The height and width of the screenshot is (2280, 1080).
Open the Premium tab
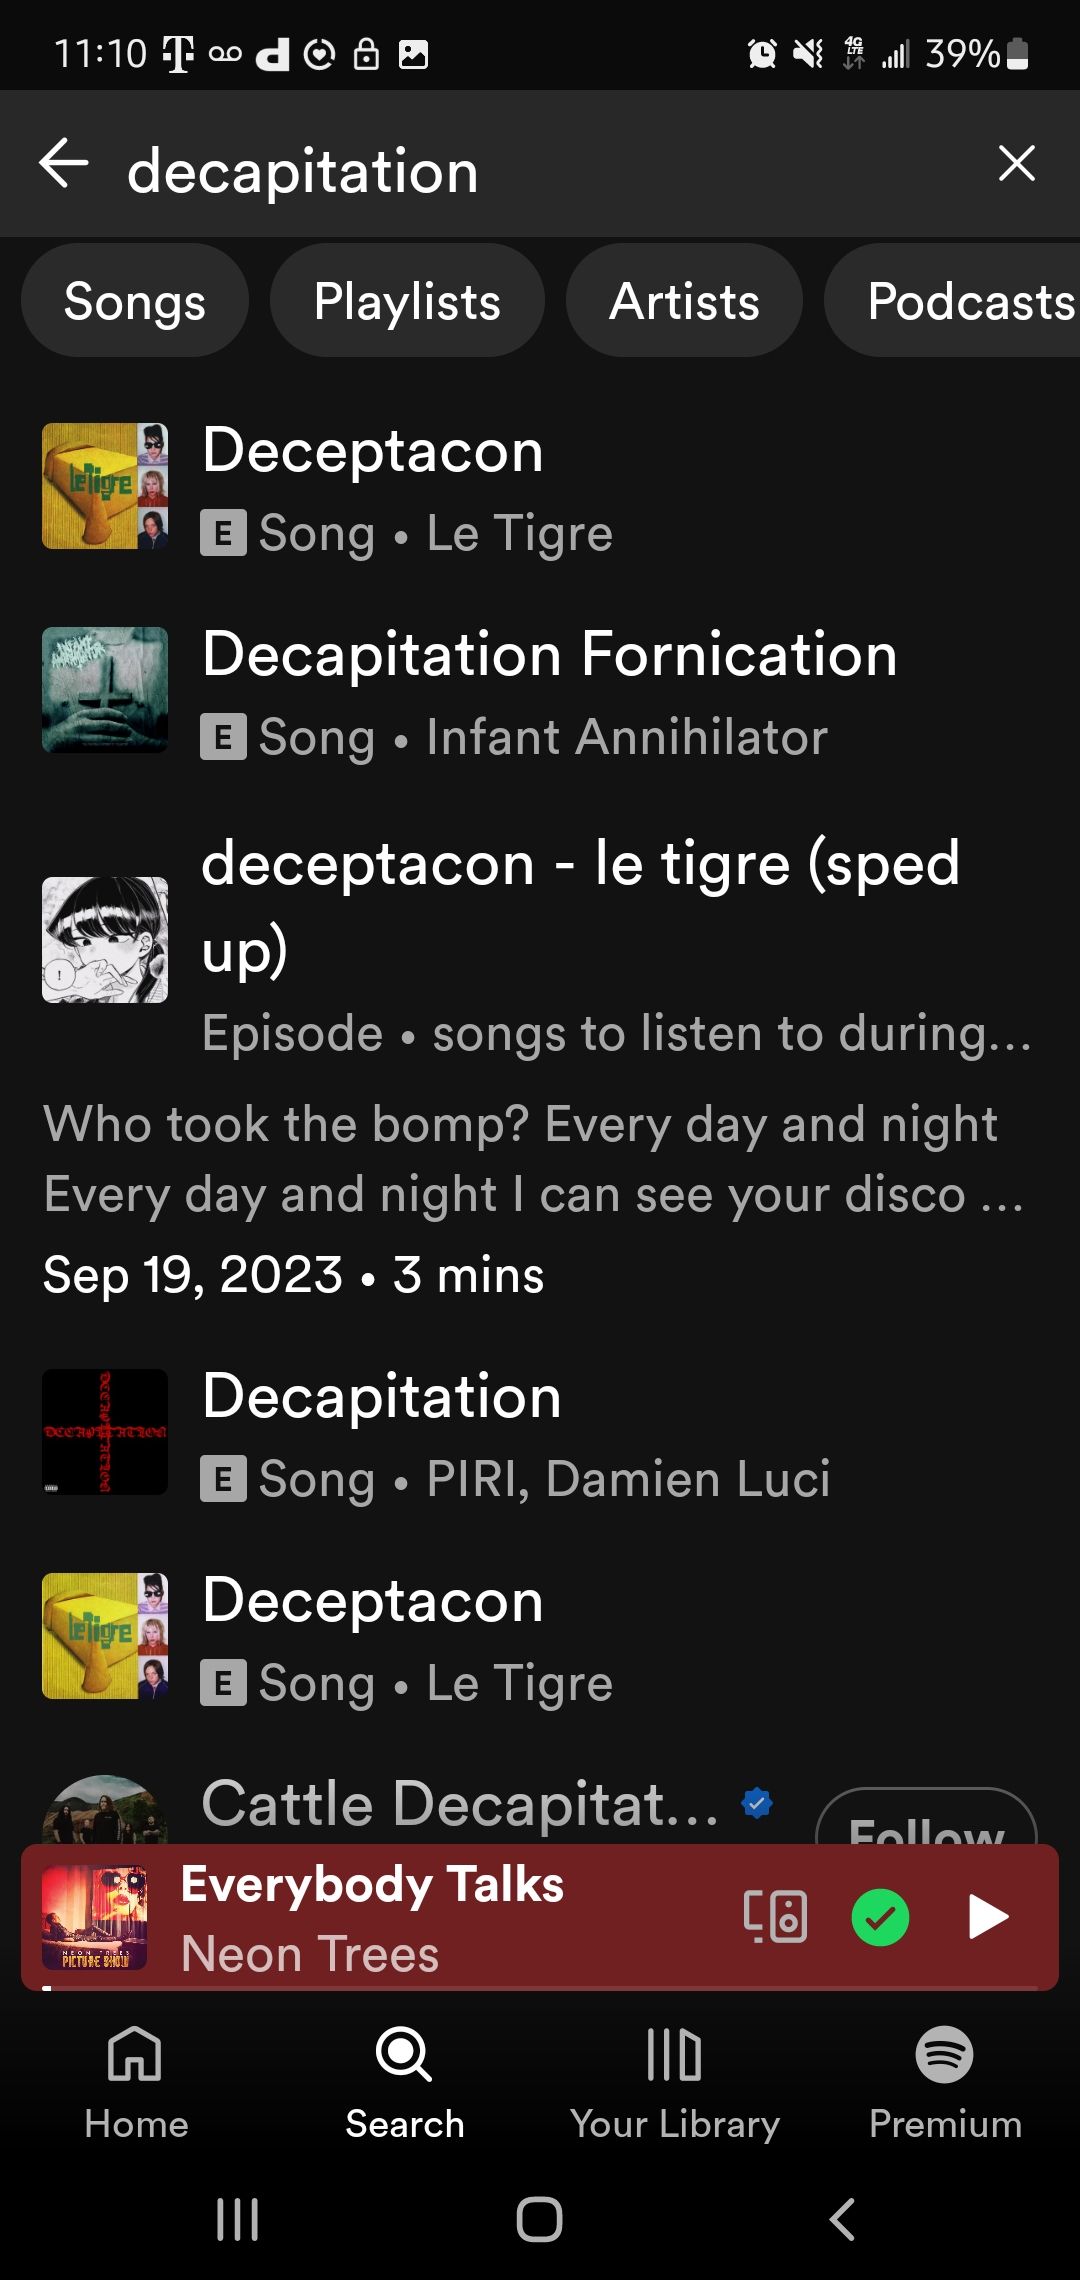pos(945,2082)
